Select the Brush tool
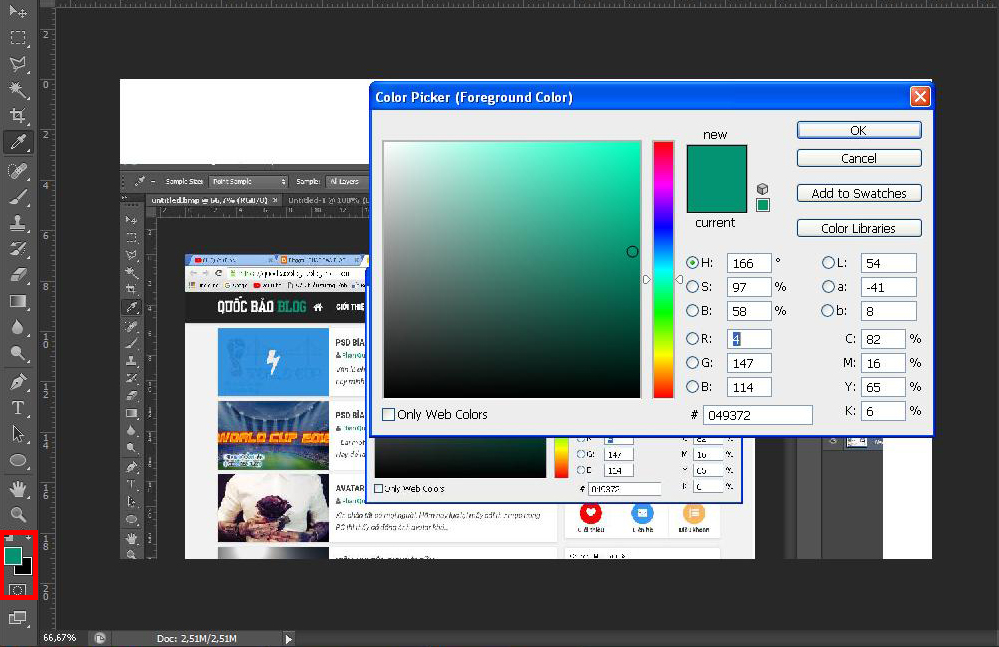This screenshot has height=647, width=999. [x=18, y=196]
